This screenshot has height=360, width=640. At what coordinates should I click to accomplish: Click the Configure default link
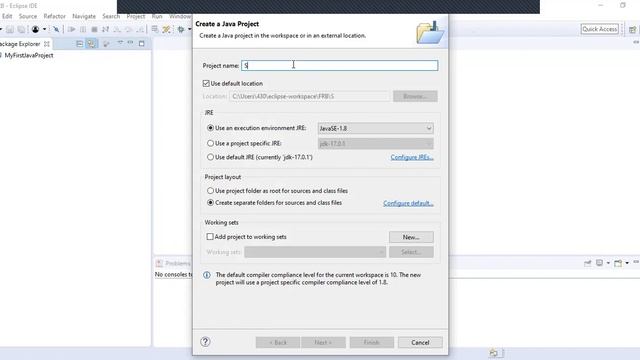click(x=408, y=203)
